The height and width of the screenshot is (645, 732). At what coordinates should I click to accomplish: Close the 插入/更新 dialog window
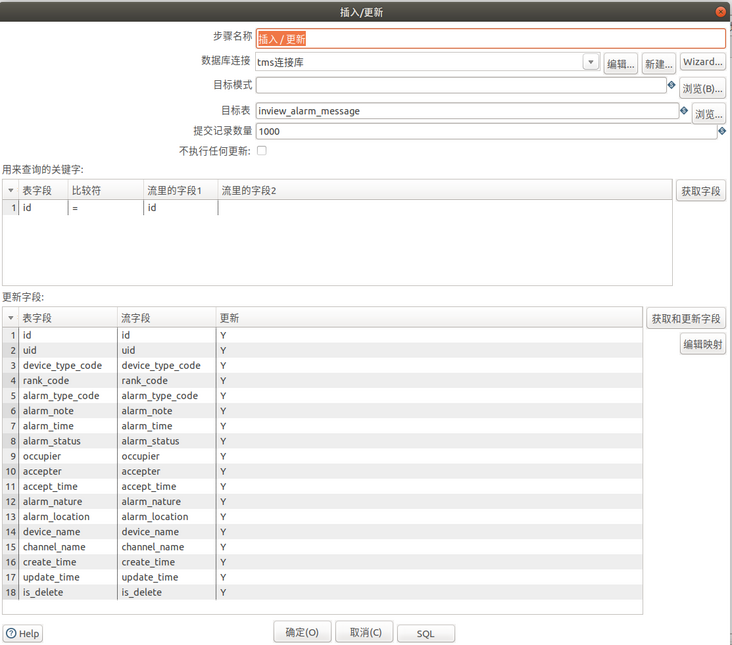[720, 12]
